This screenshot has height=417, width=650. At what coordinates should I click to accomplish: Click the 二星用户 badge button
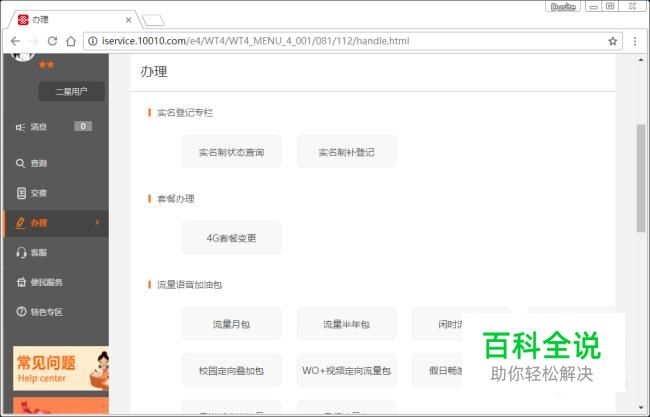[71, 91]
